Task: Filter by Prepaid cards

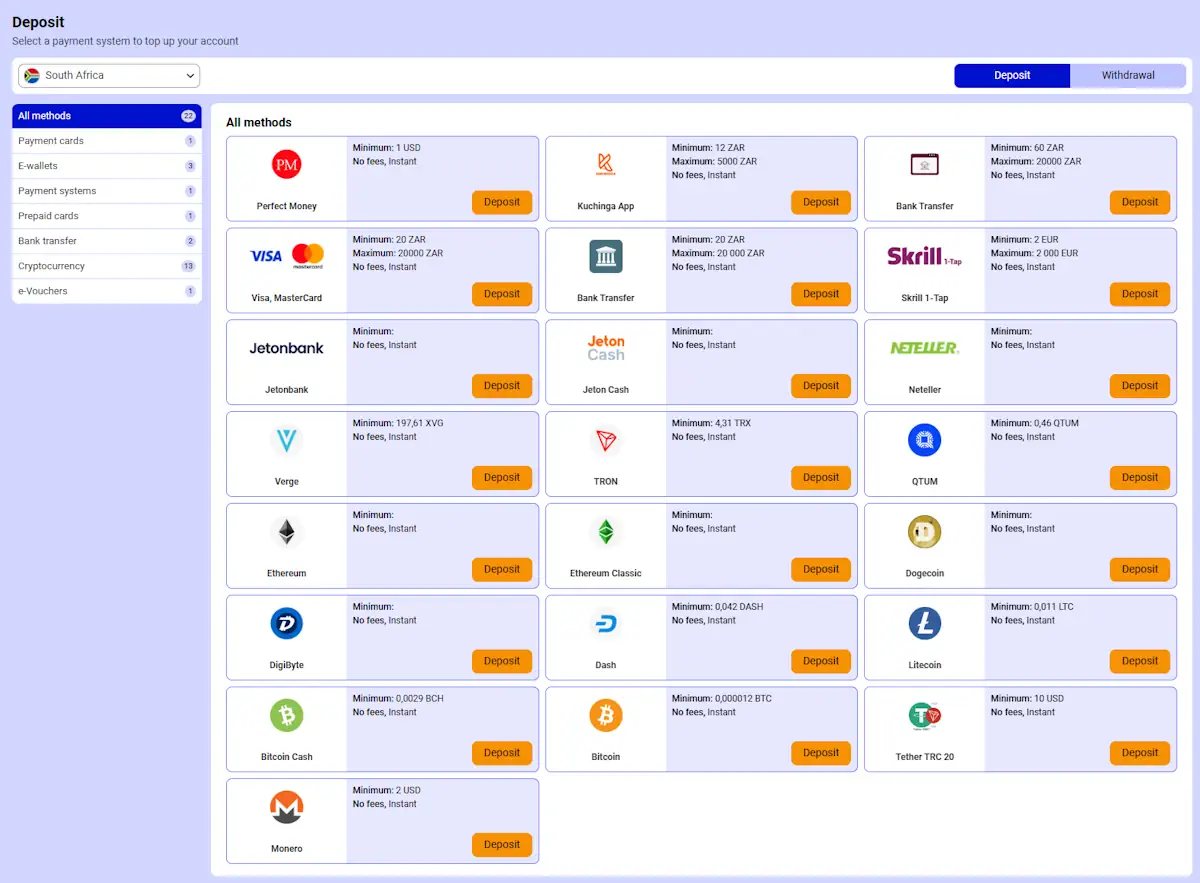Action: (107, 216)
